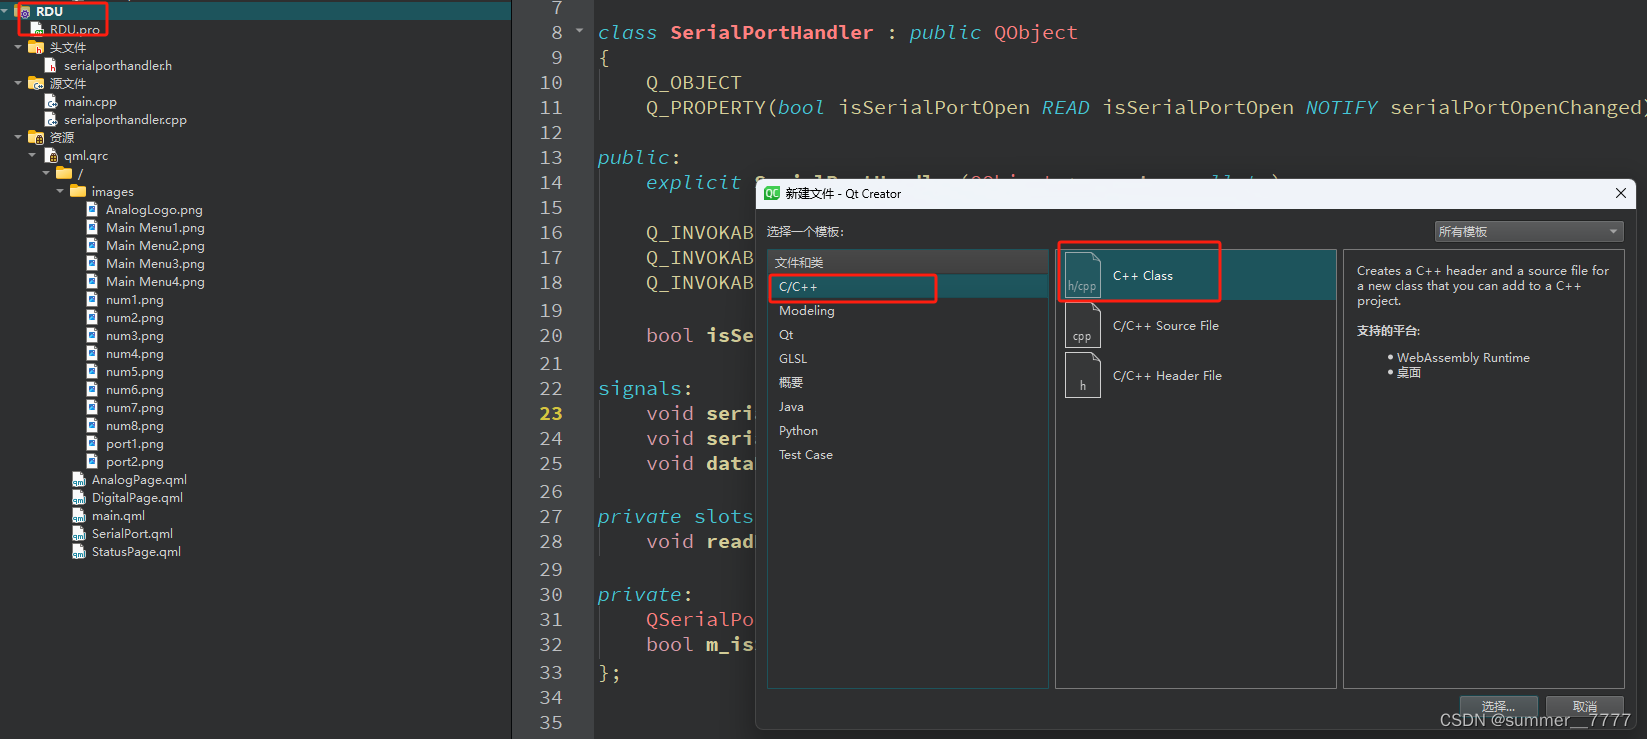Open serialporthandler.cpp in the tree

[x=125, y=120]
